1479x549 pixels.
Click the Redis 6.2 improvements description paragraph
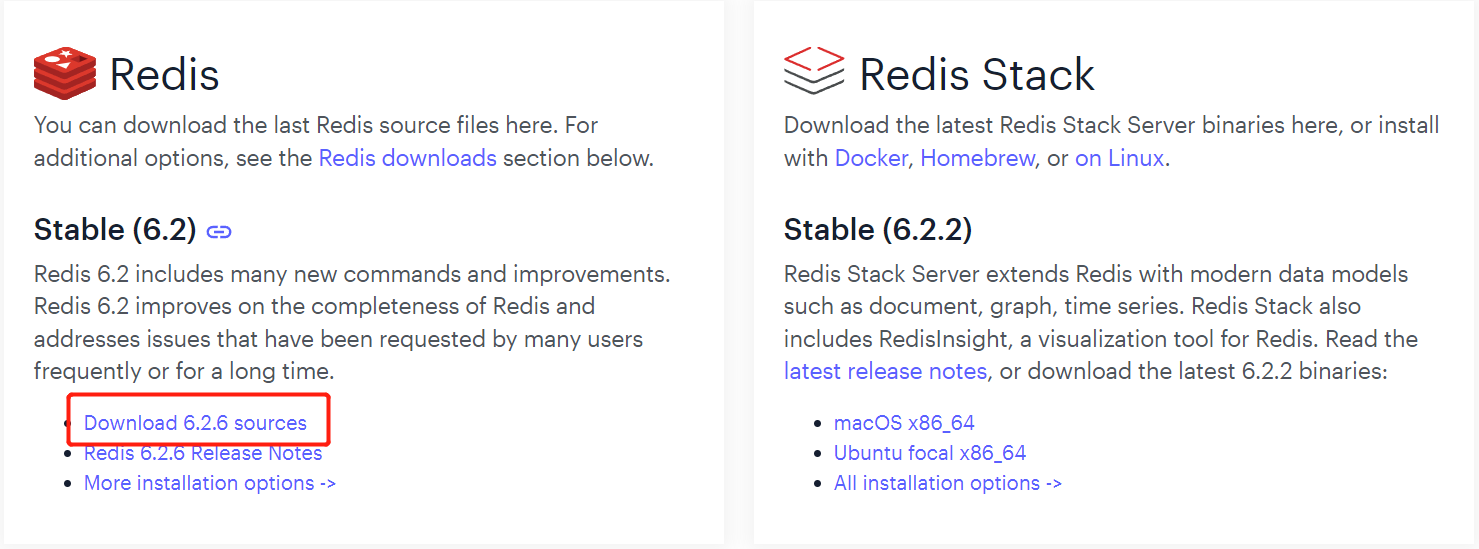point(352,322)
